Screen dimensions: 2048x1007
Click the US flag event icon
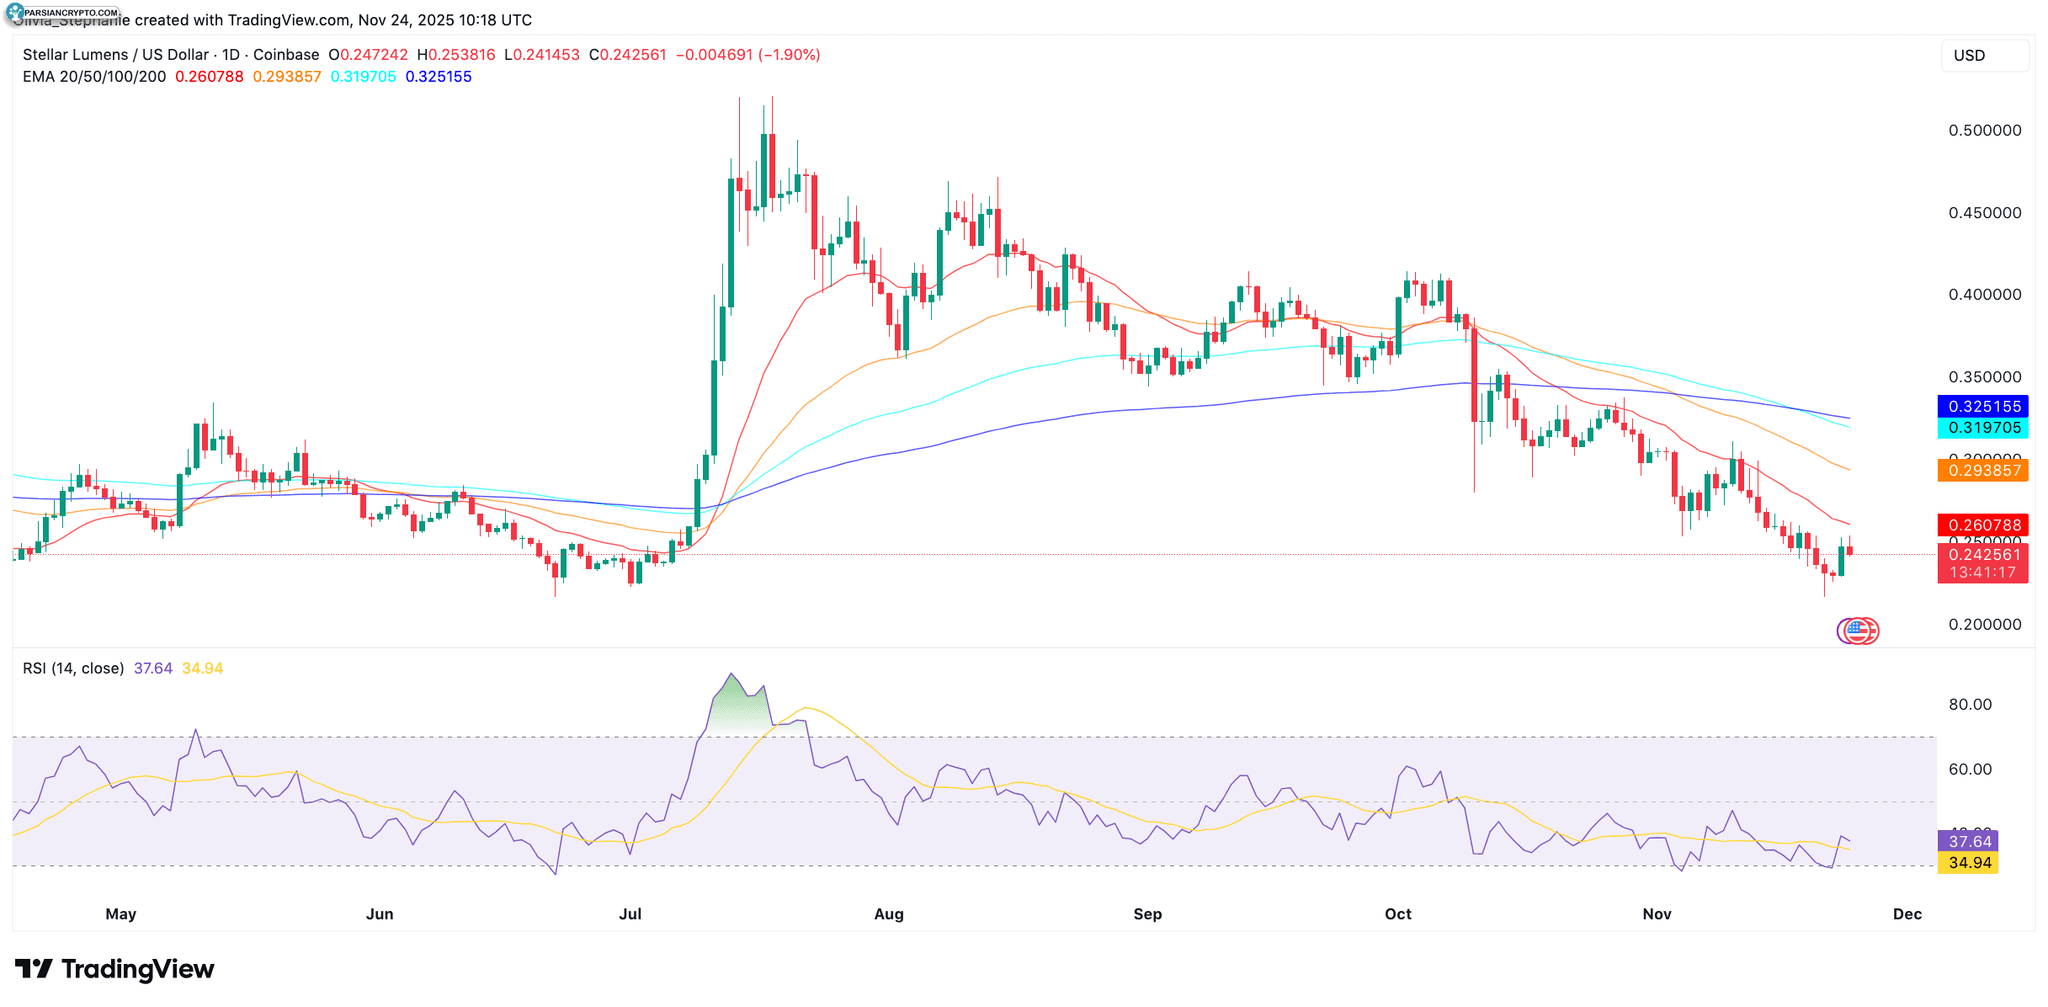1857,630
